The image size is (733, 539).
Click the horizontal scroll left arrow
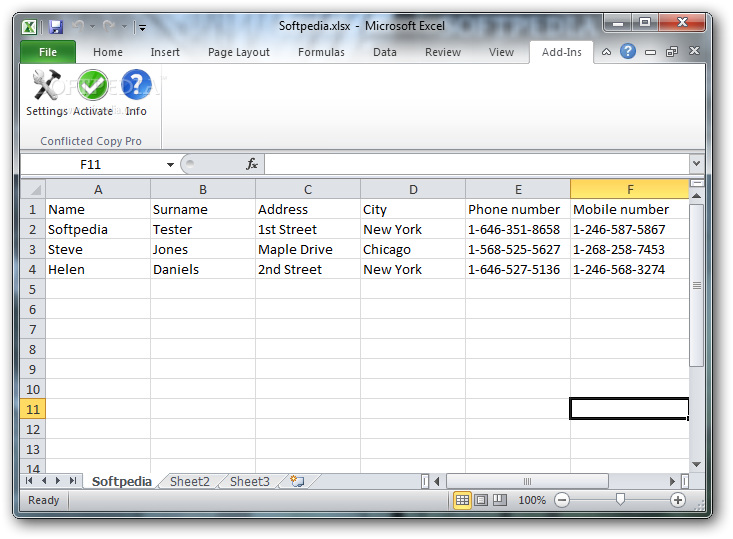coord(437,481)
